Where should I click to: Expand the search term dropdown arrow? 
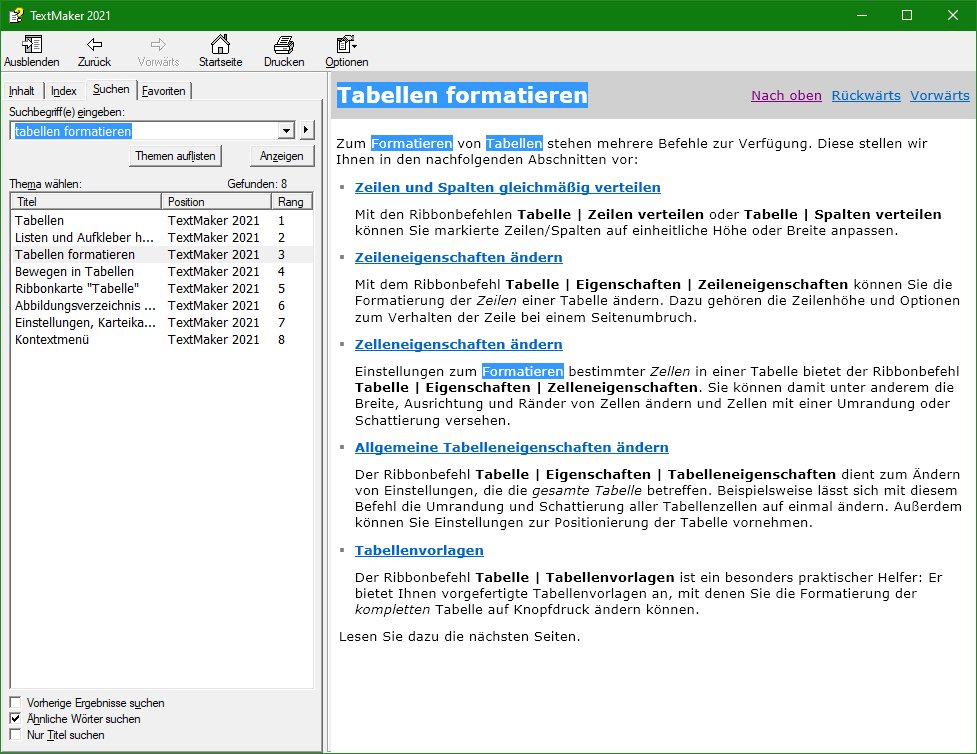tap(286, 131)
